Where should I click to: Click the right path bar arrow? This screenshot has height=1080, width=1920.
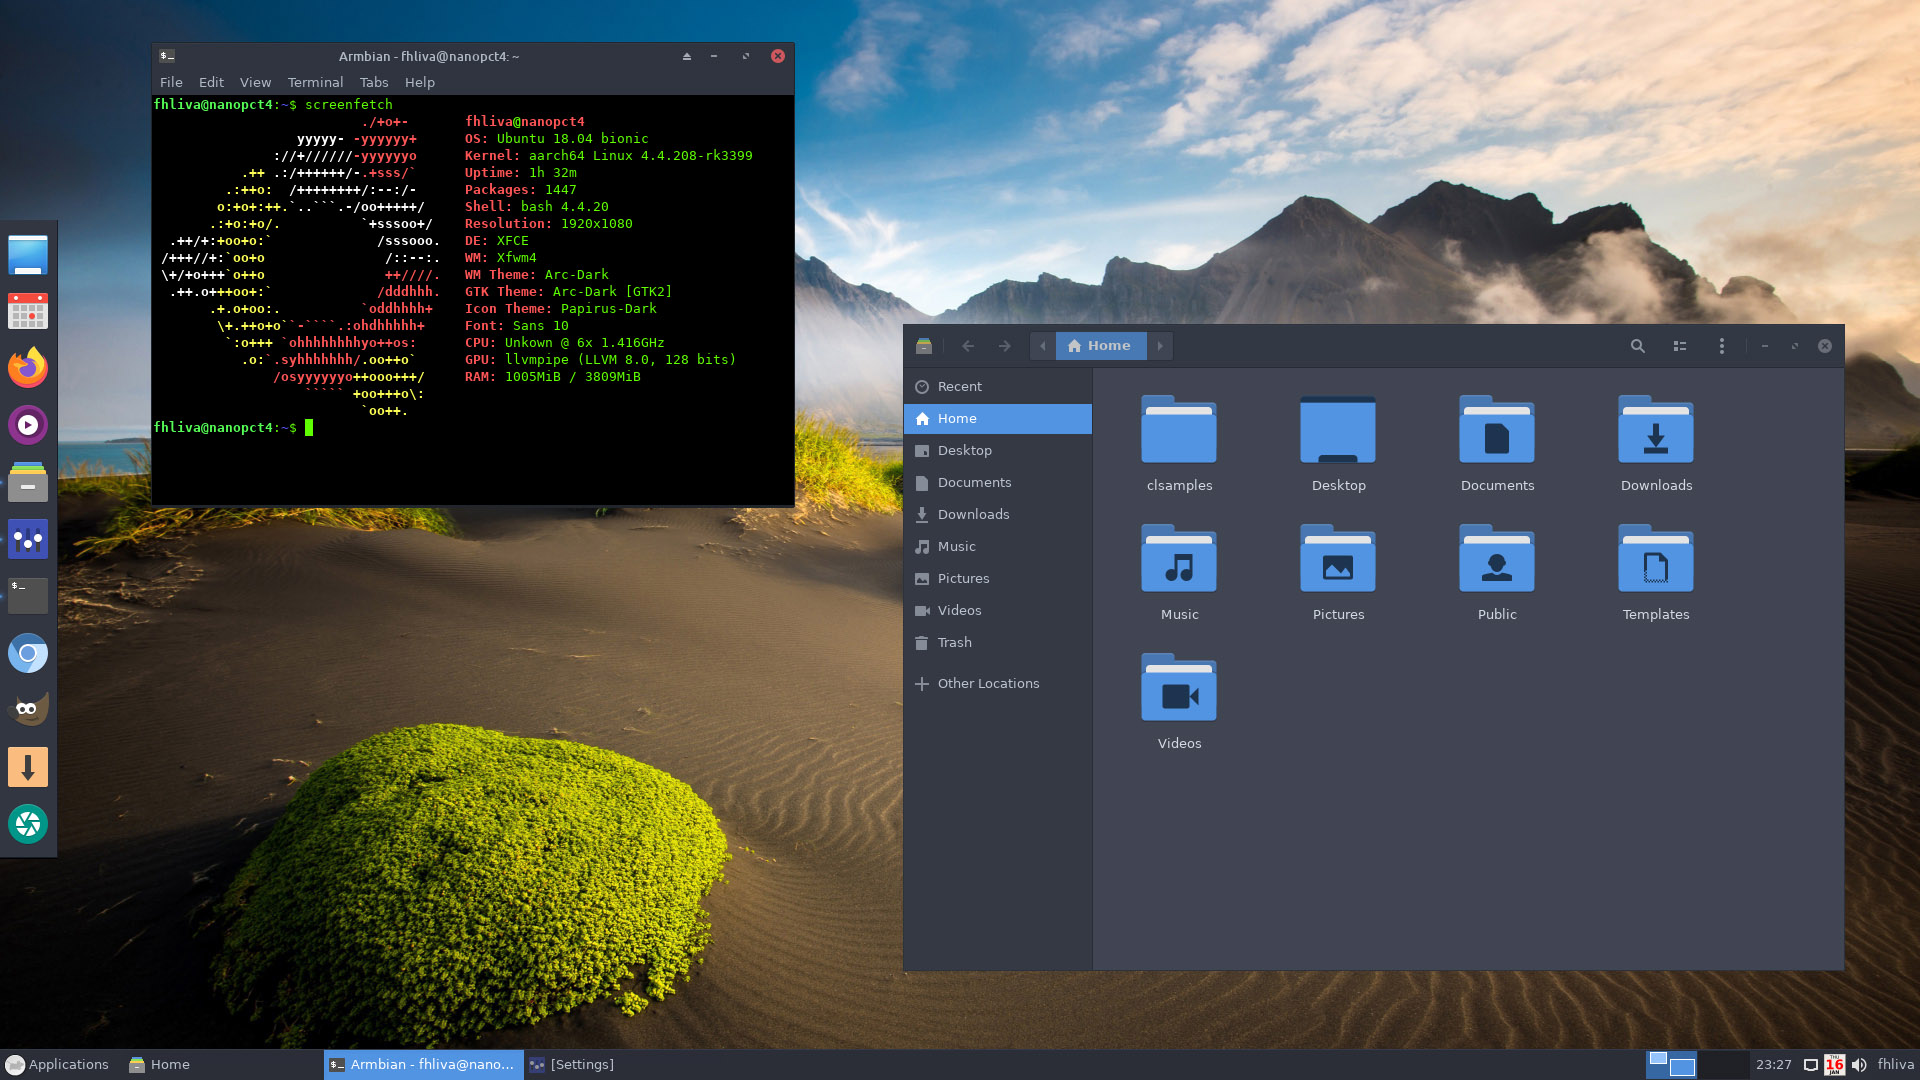pos(1160,346)
